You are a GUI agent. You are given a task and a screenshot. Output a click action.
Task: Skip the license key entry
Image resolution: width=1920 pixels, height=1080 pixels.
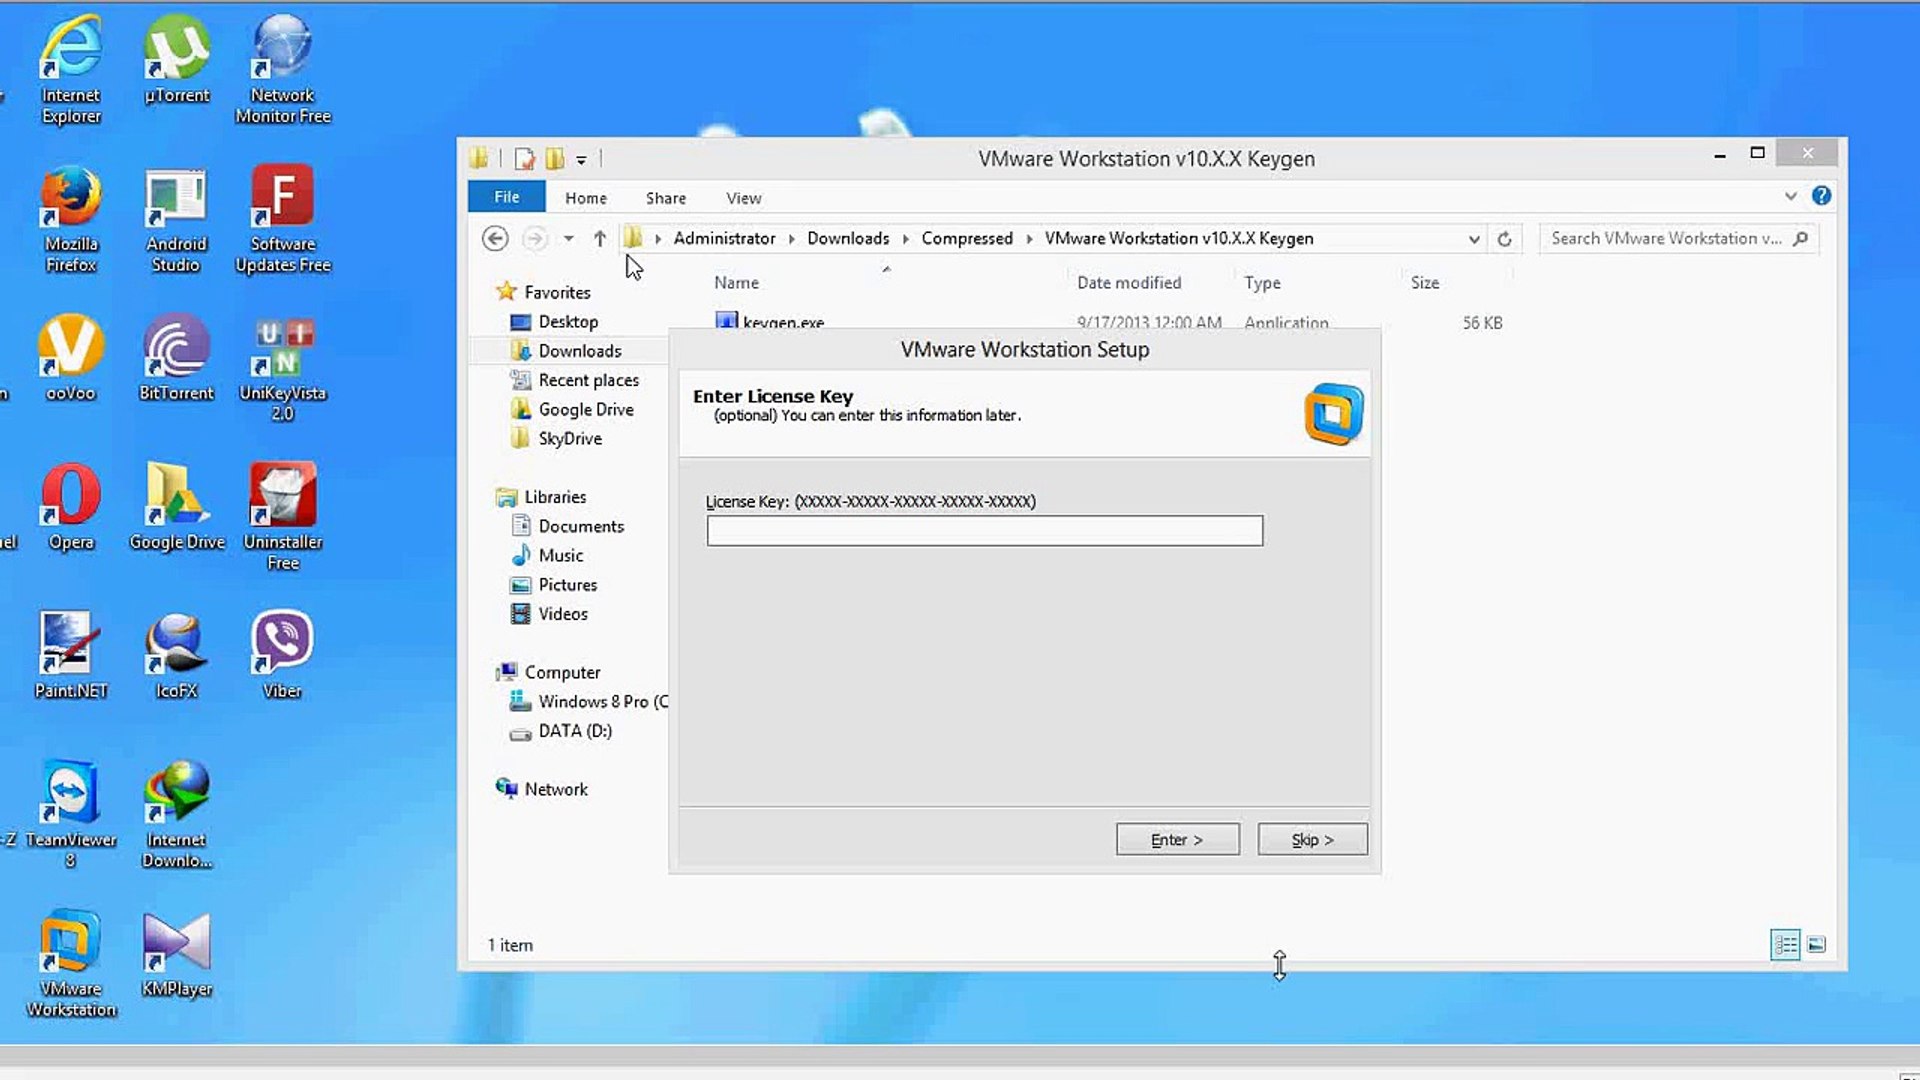pos(1312,839)
